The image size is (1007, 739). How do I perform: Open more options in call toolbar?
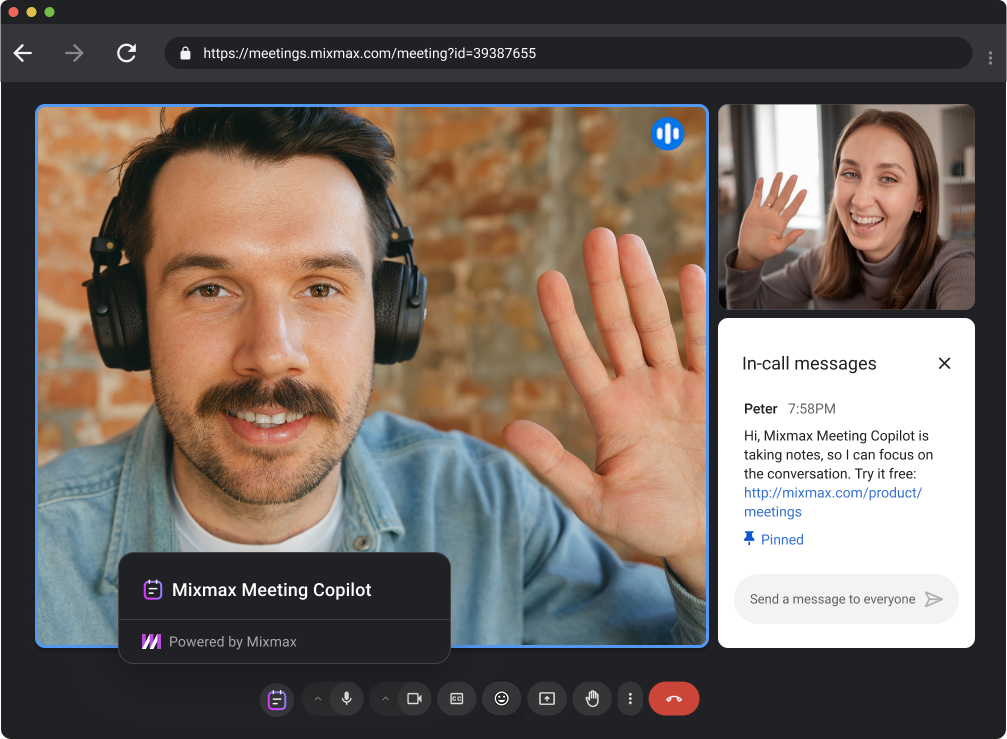point(630,699)
